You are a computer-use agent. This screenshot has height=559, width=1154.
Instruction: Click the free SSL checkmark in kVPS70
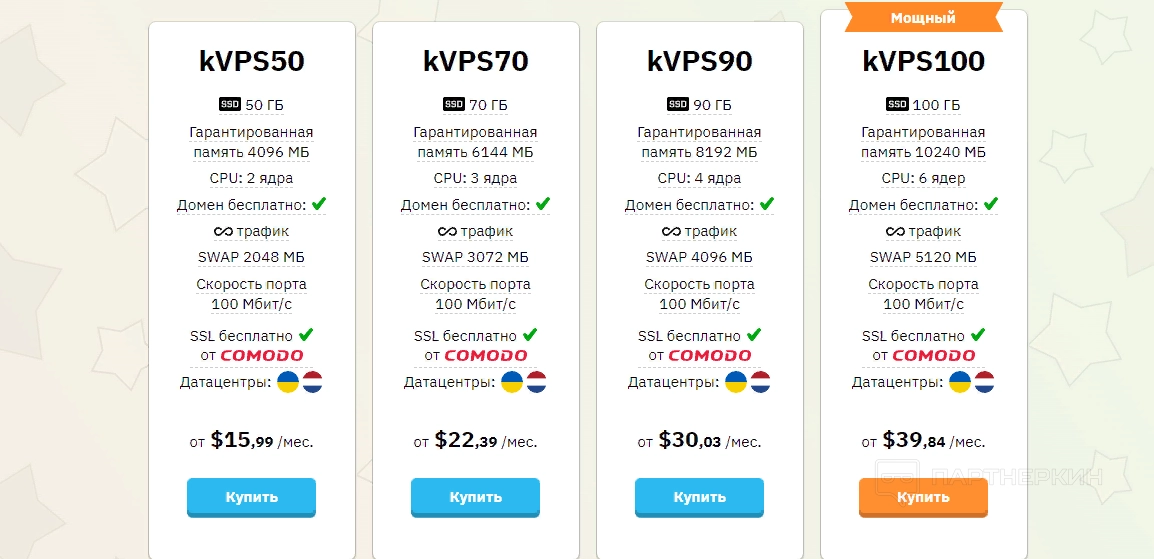pyautogui.click(x=530, y=334)
